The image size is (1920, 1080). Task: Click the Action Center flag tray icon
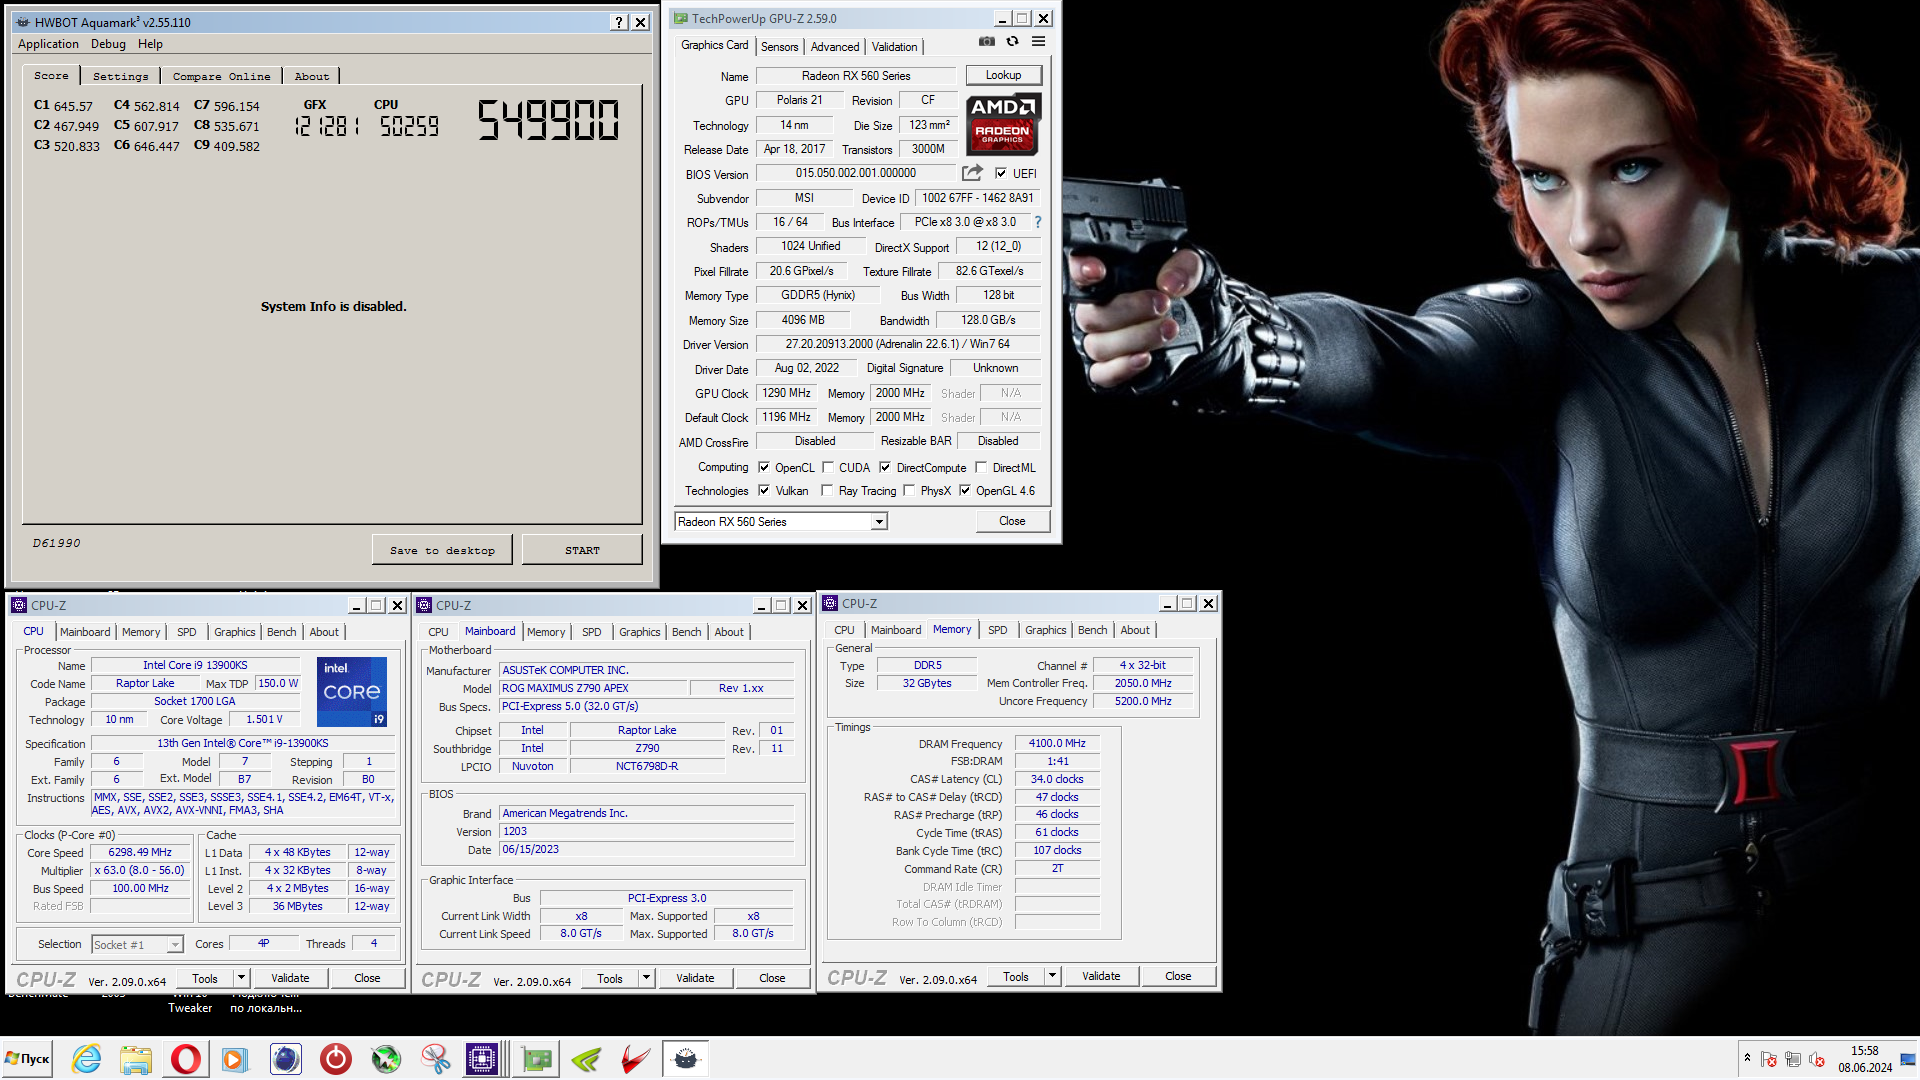(1769, 1059)
